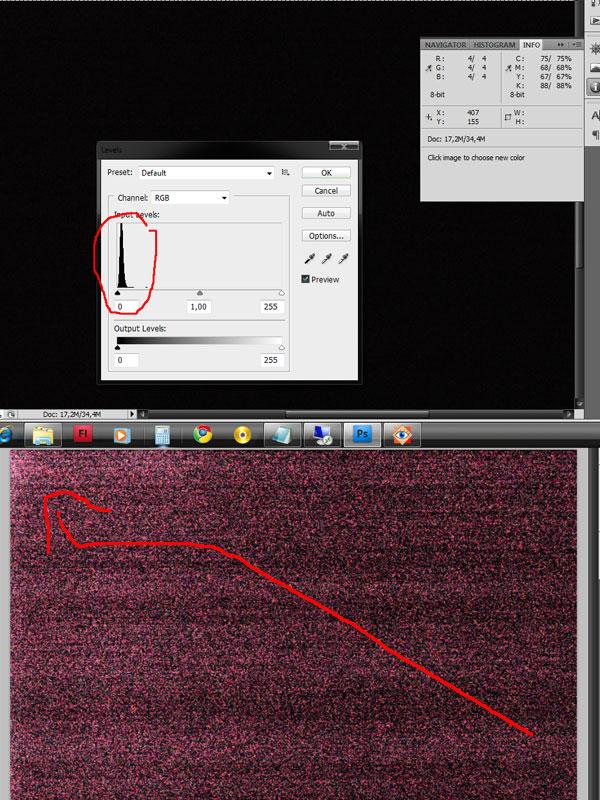Open the Preset dropdown showing Default
The width and height of the screenshot is (600, 800).
206,173
